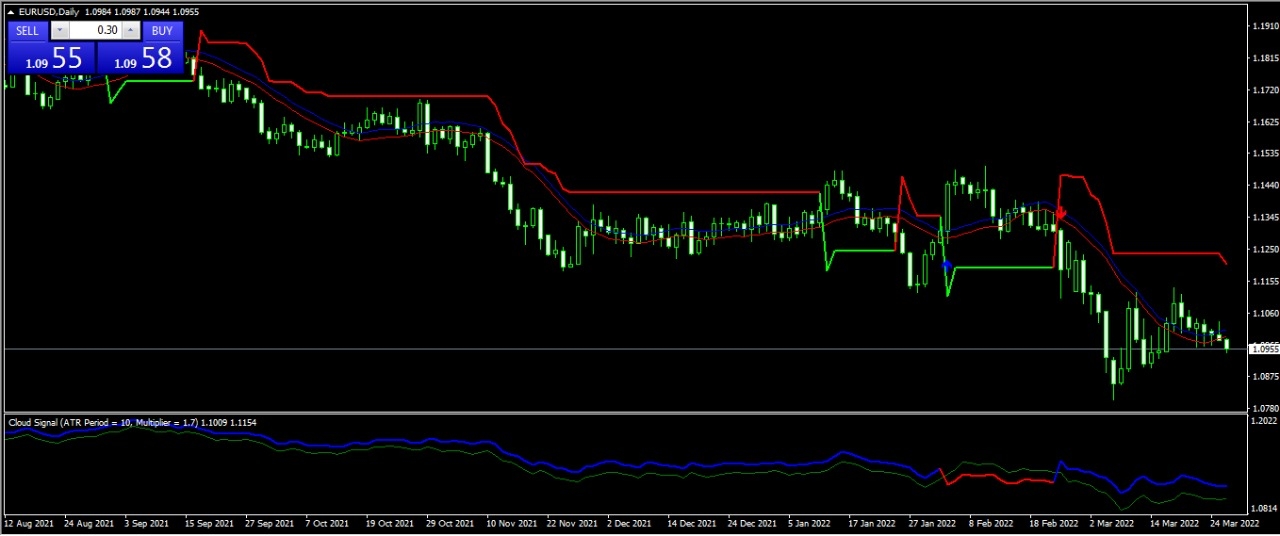Click the sell price tile 1.09 55
The image size is (1280, 536).
pos(51,59)
